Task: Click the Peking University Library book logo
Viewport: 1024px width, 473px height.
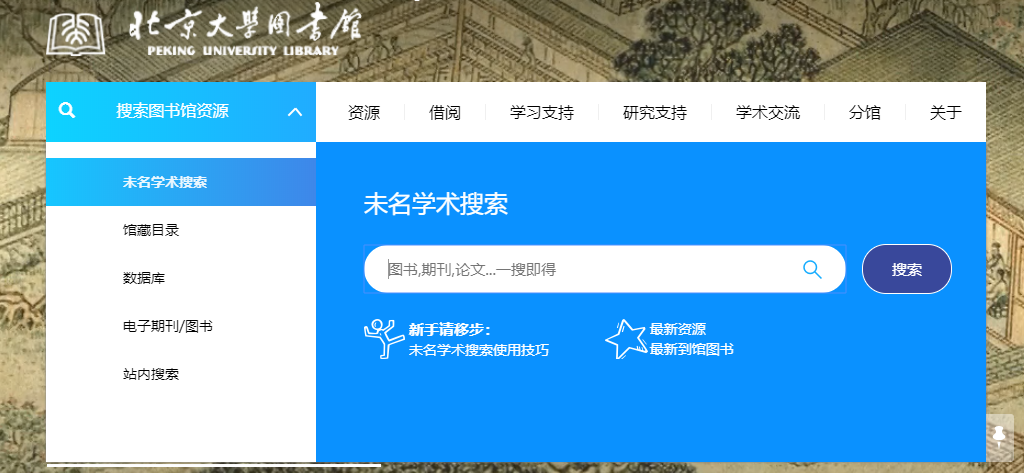Action: point(76,34)
